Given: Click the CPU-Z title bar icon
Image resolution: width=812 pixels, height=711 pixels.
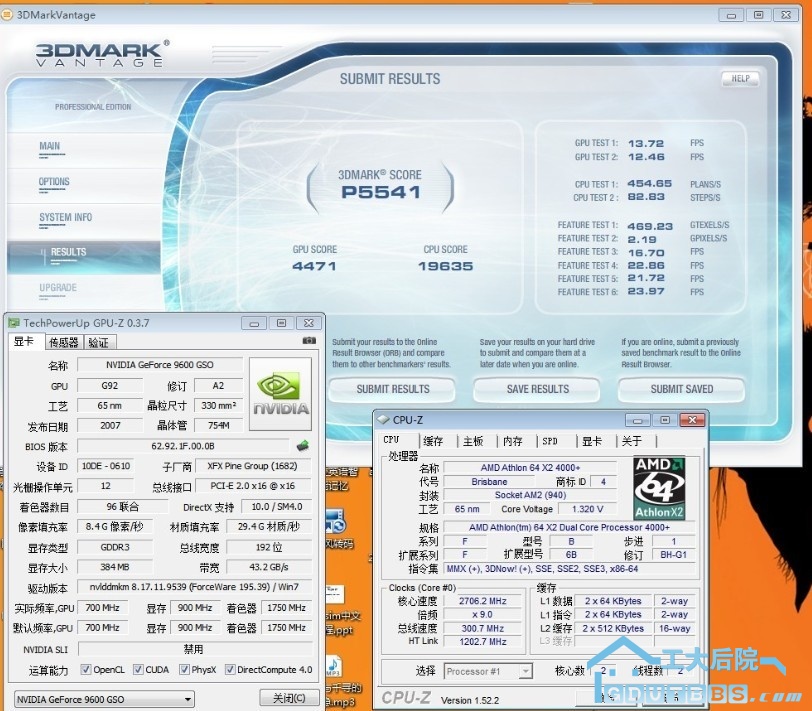Looking at the screenshot, I should point(383,420).
